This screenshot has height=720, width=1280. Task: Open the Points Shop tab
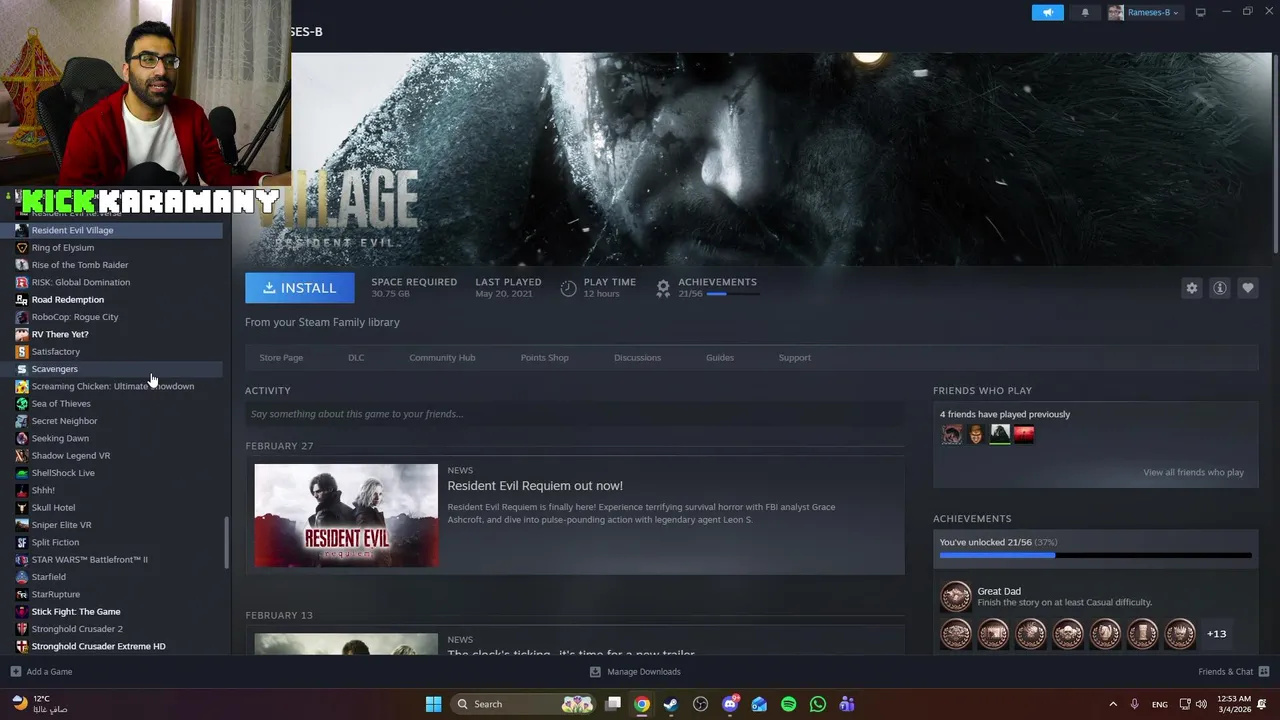544,357
